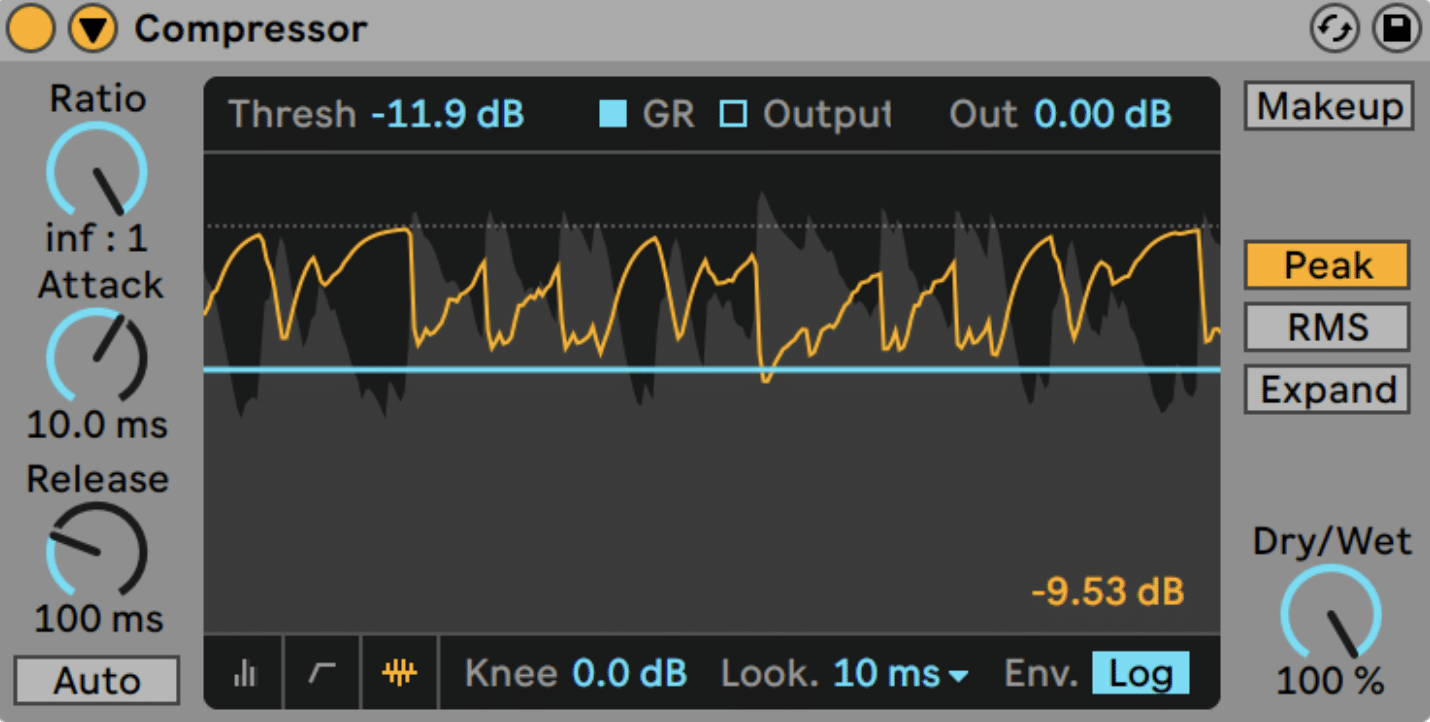The width and height of the screenshot is (1430, 722).
Task: Toggle the Log envelope button
Action: tap(1140, 674)
